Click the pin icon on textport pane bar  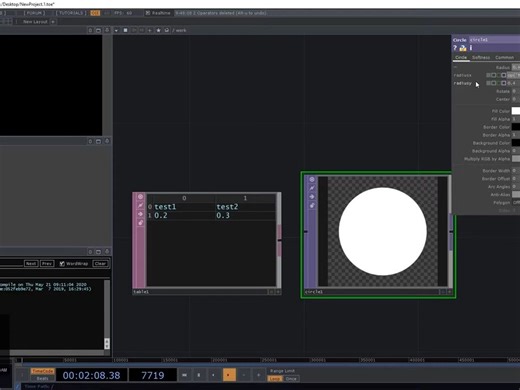(107, 252)
